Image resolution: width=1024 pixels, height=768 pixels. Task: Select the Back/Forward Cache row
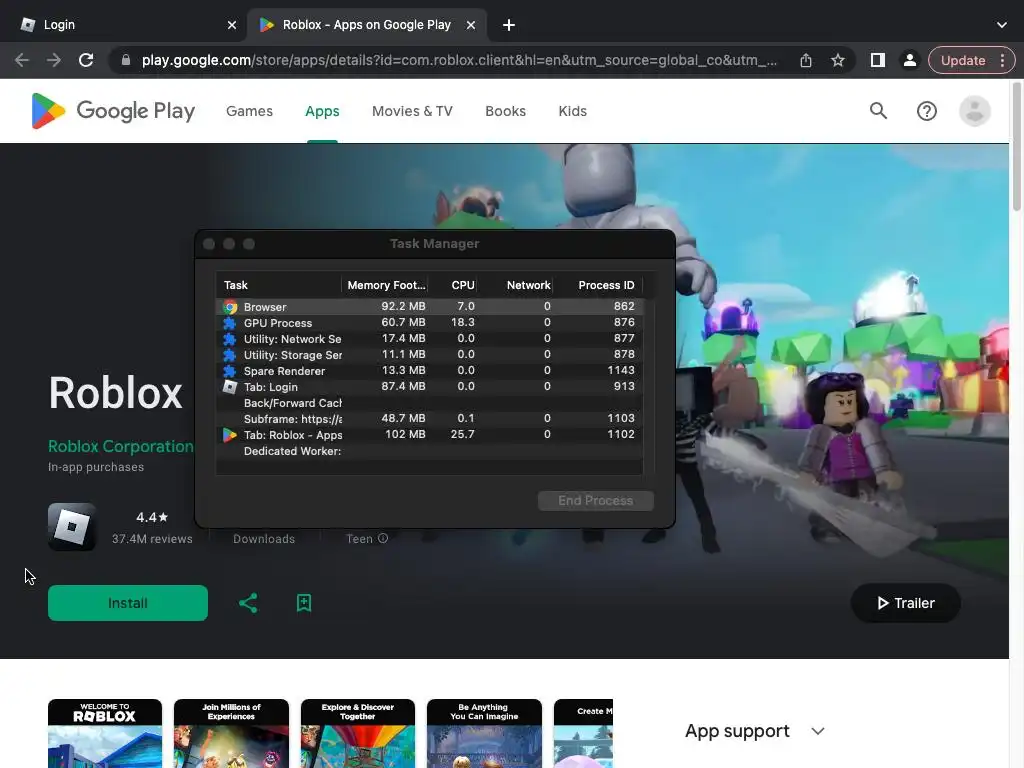coord(430,402)
